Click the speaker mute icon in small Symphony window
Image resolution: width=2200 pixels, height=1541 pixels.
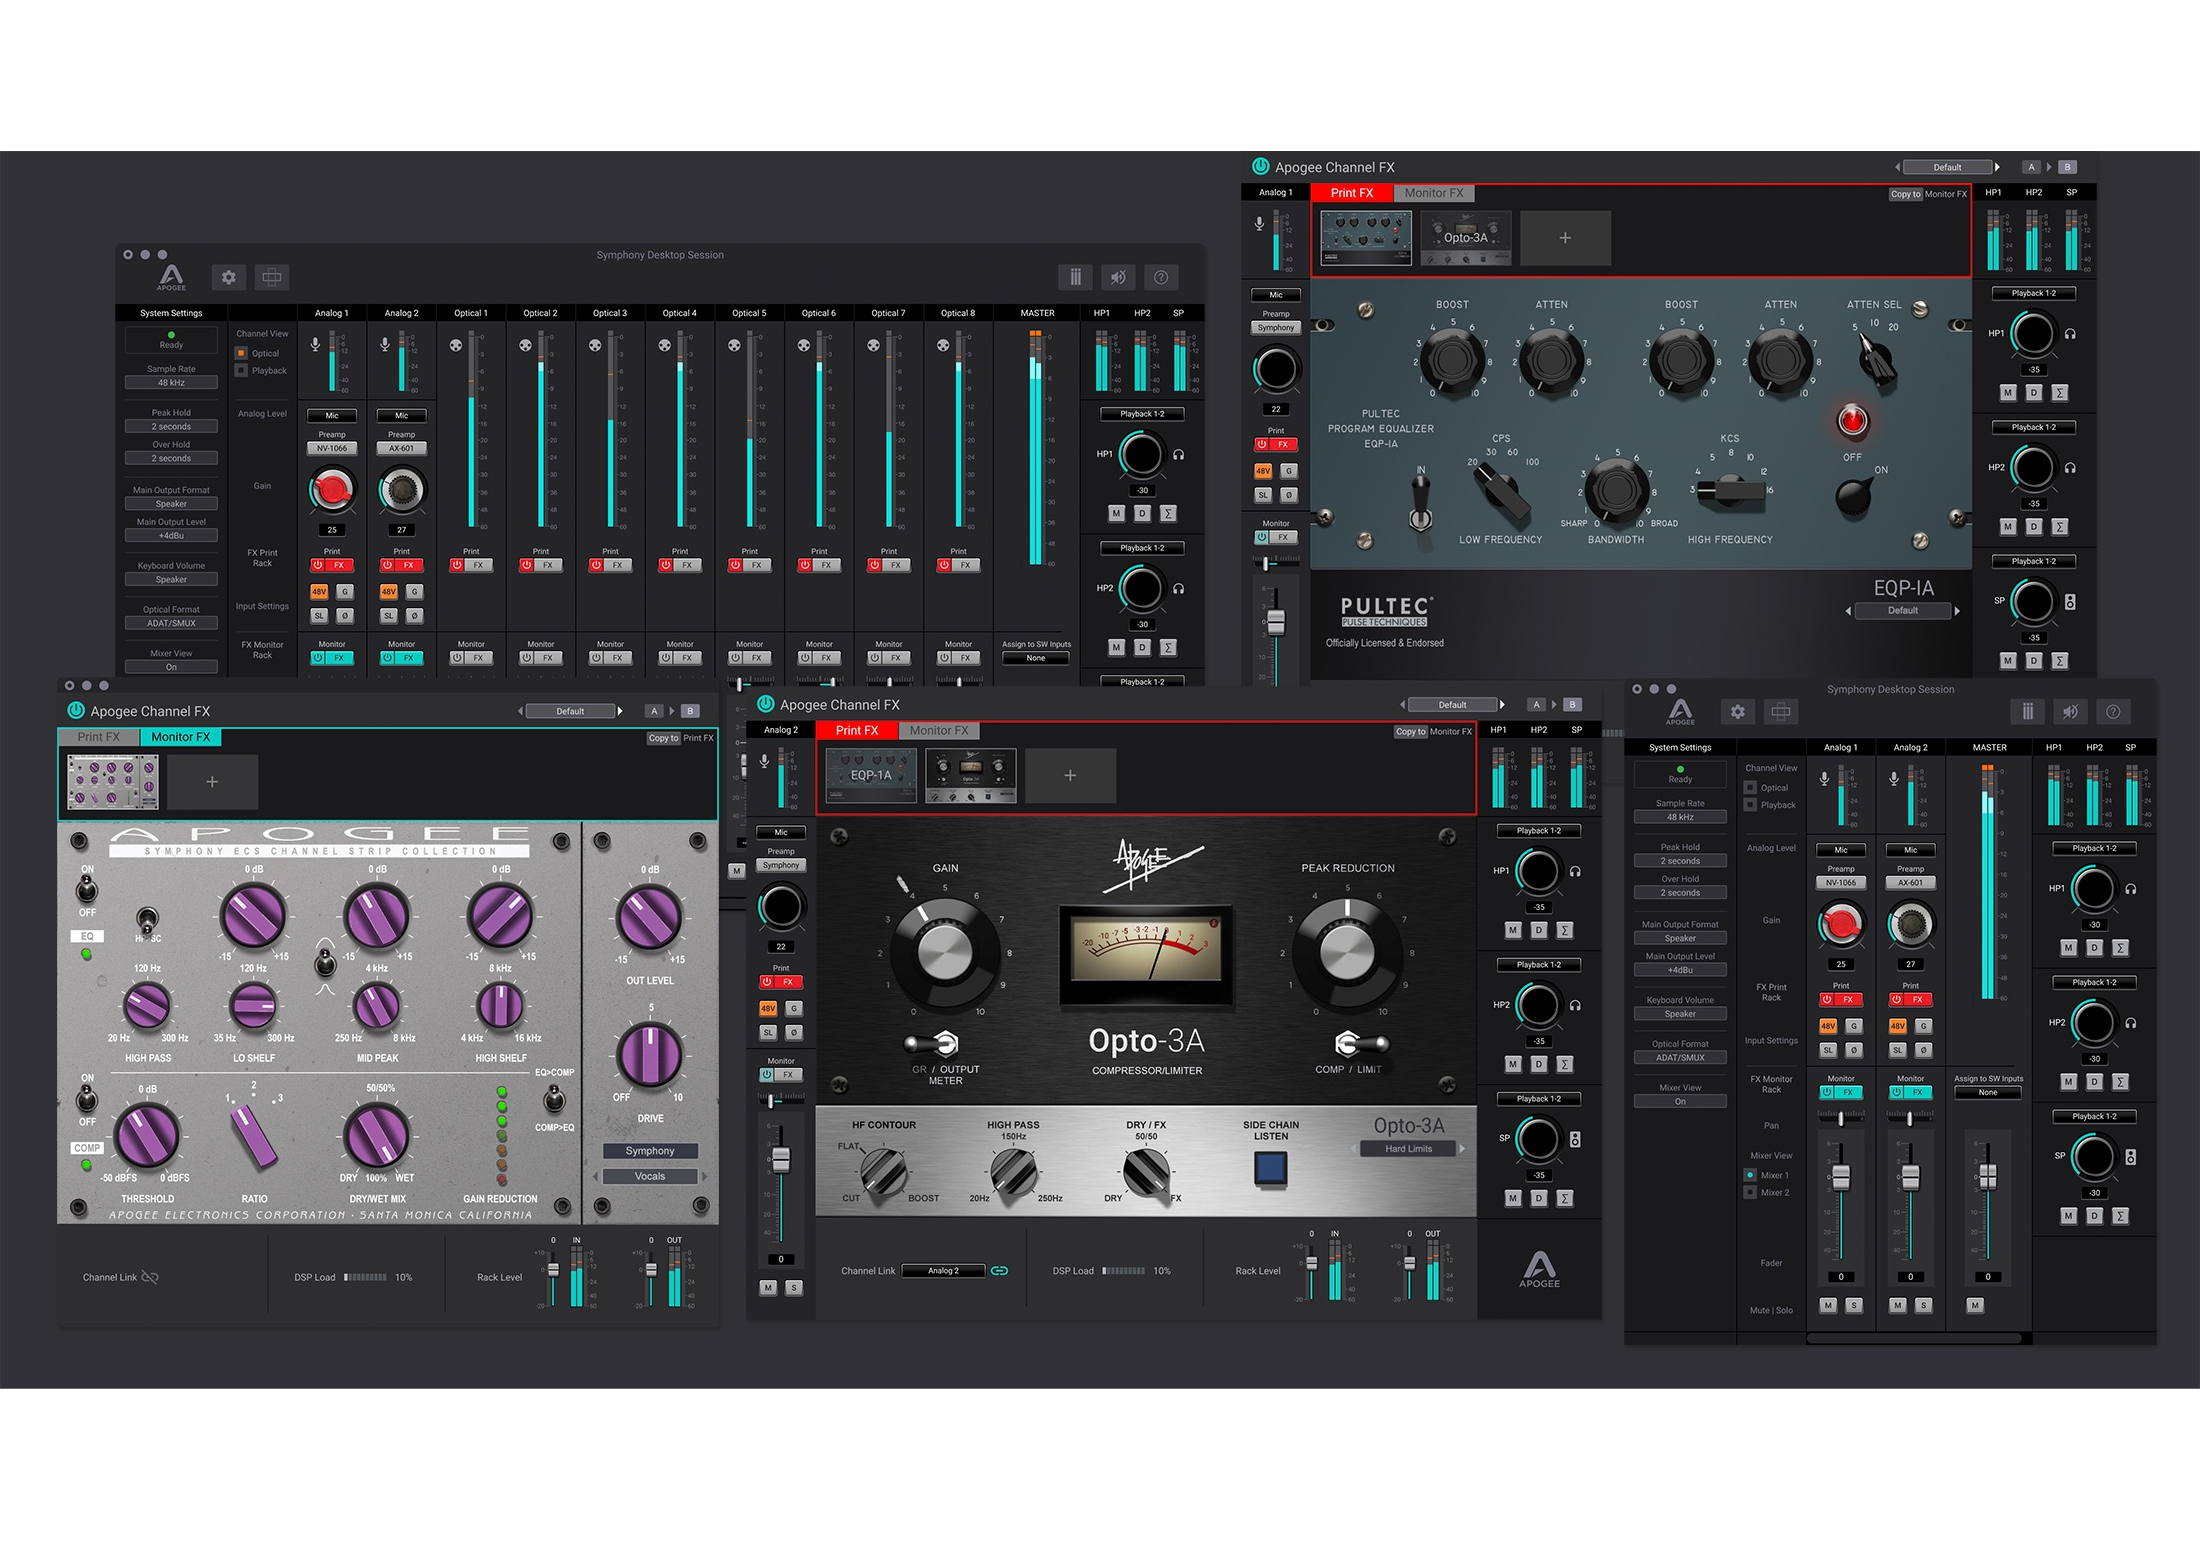tap(2070, 711)
